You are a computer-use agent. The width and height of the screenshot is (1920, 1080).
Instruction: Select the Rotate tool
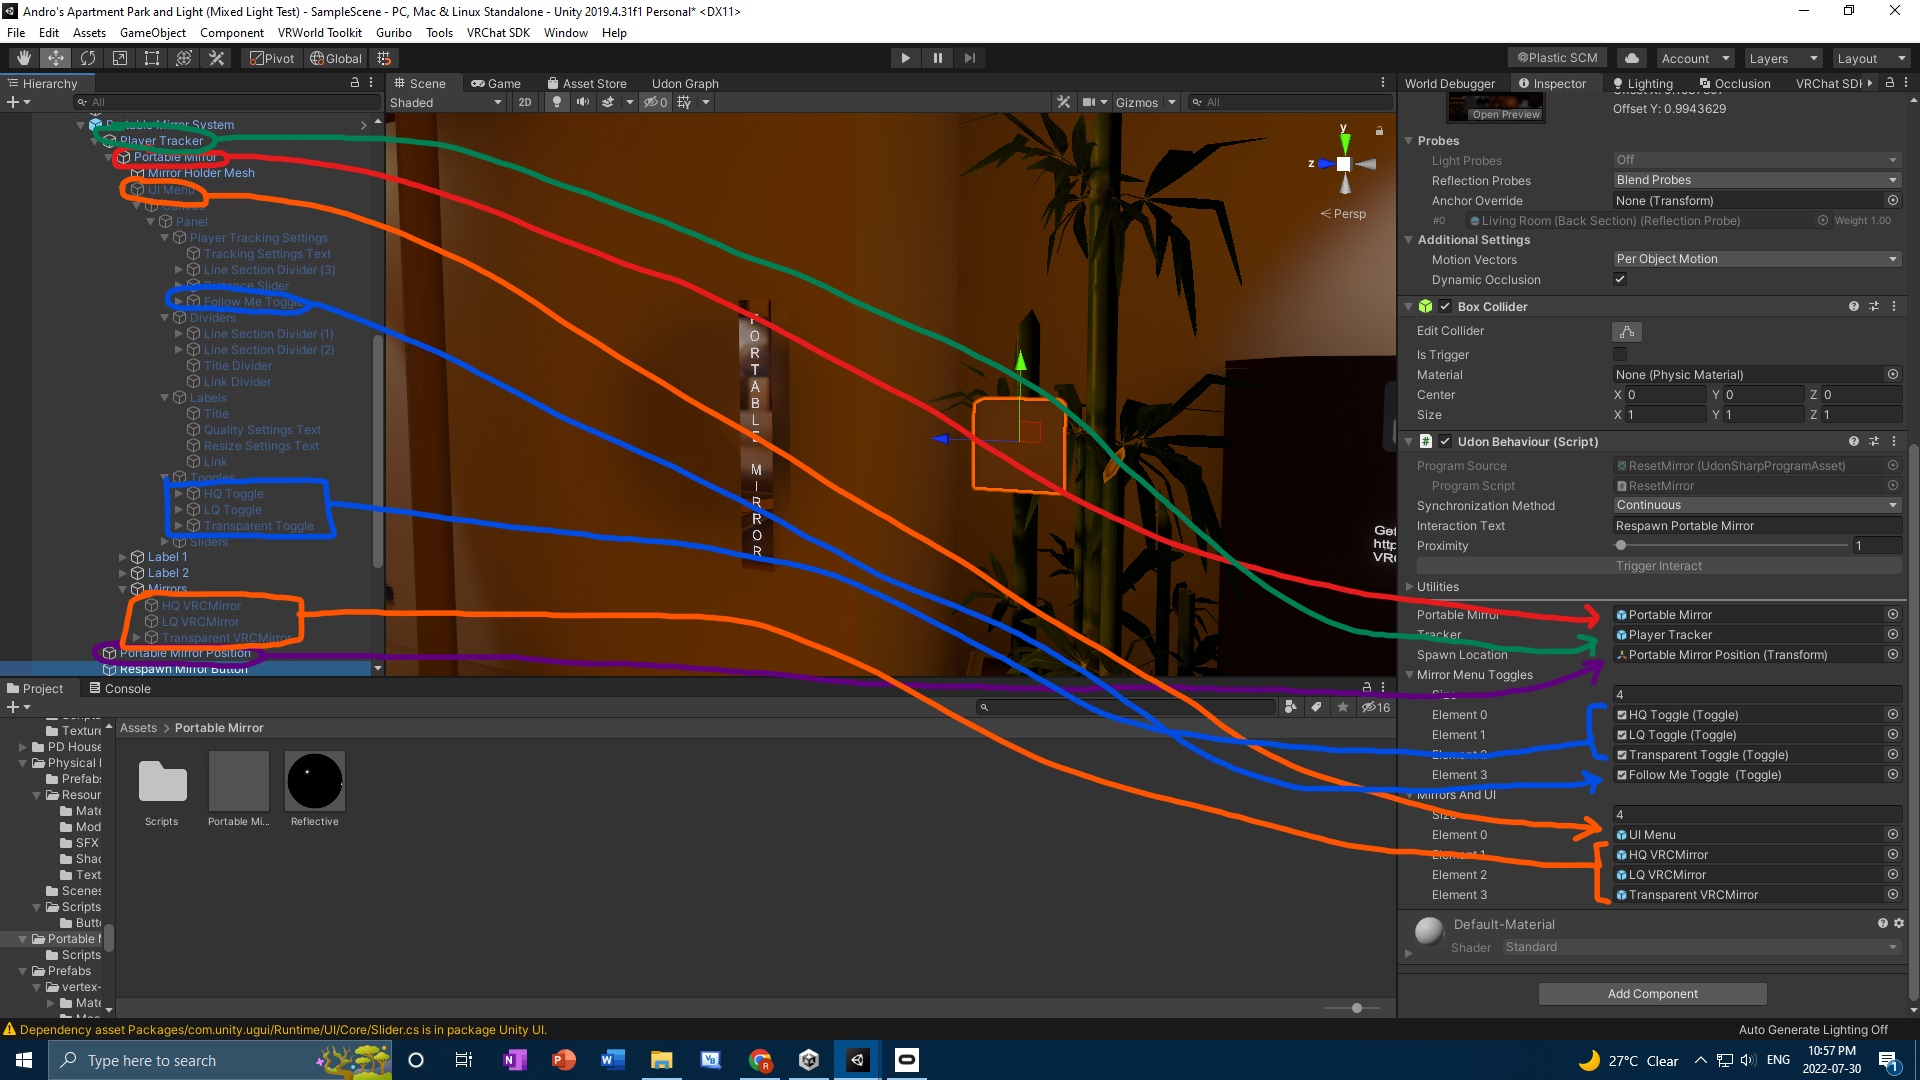pyautogui.click(x=88, y=57)
